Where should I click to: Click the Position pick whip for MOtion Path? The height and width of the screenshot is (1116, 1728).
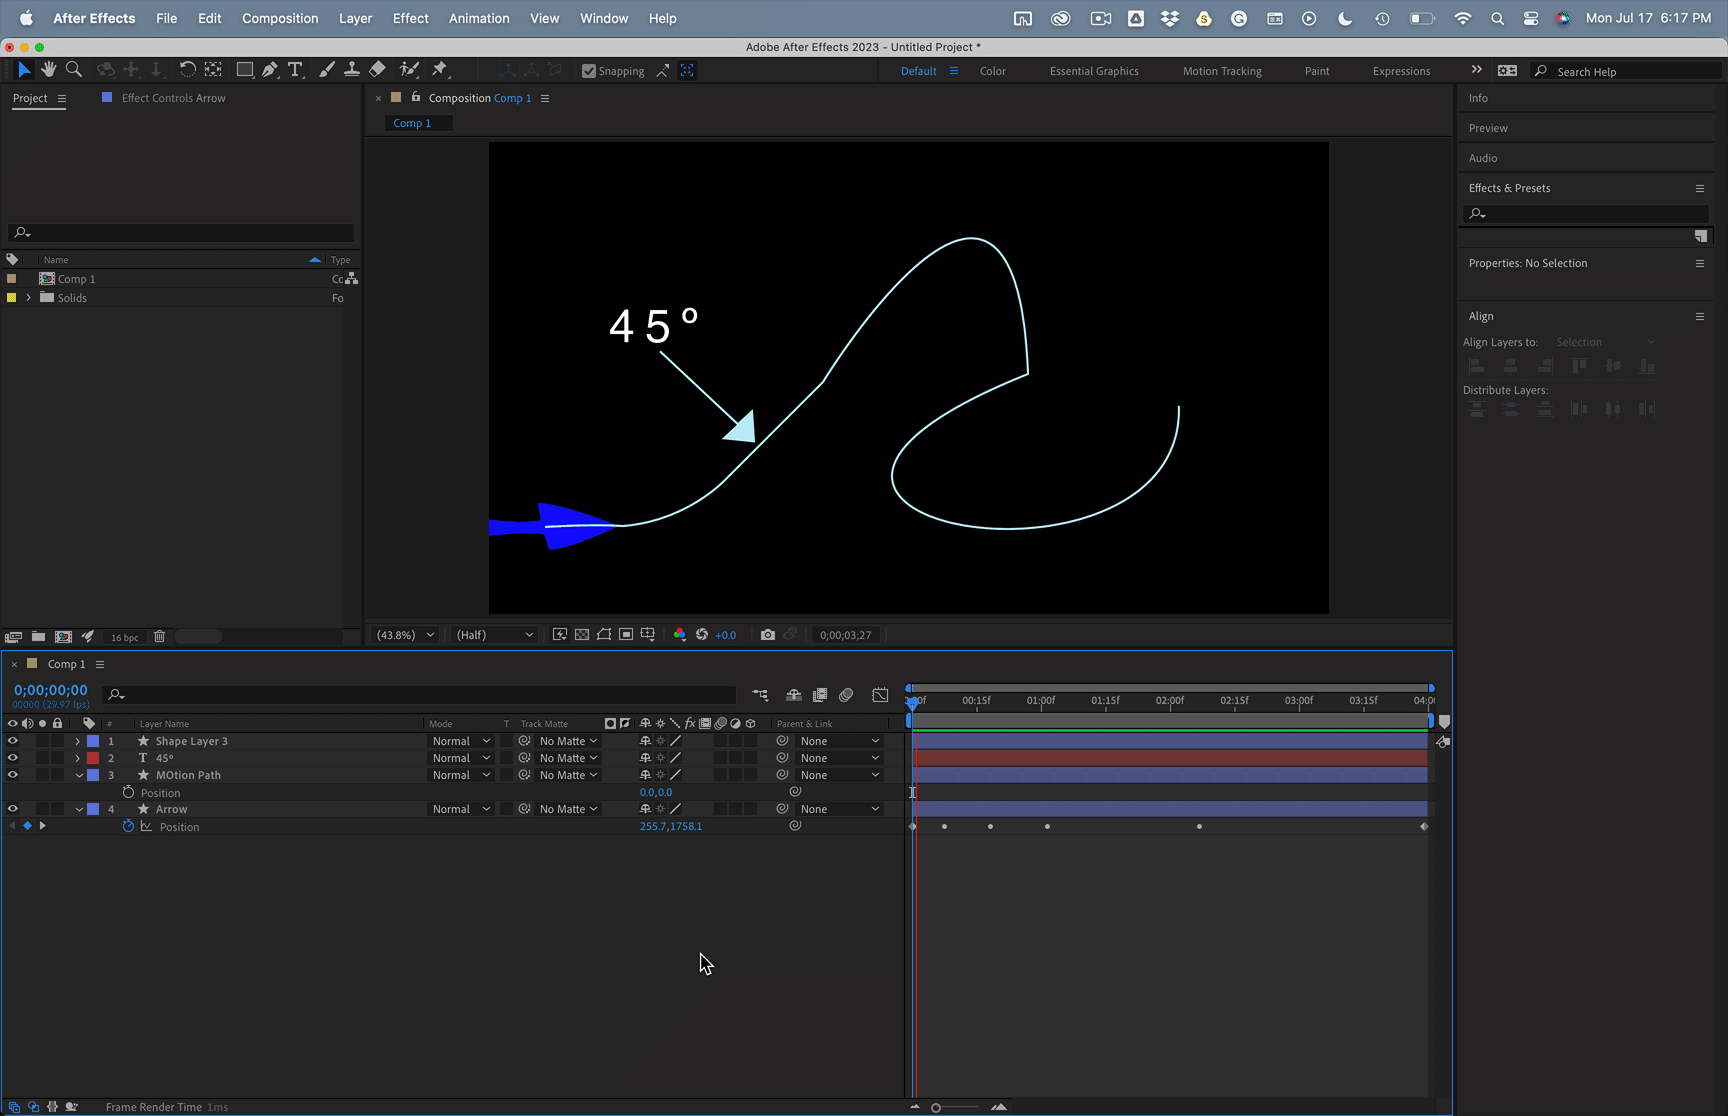pyautogui.click(x=795, y=792)
